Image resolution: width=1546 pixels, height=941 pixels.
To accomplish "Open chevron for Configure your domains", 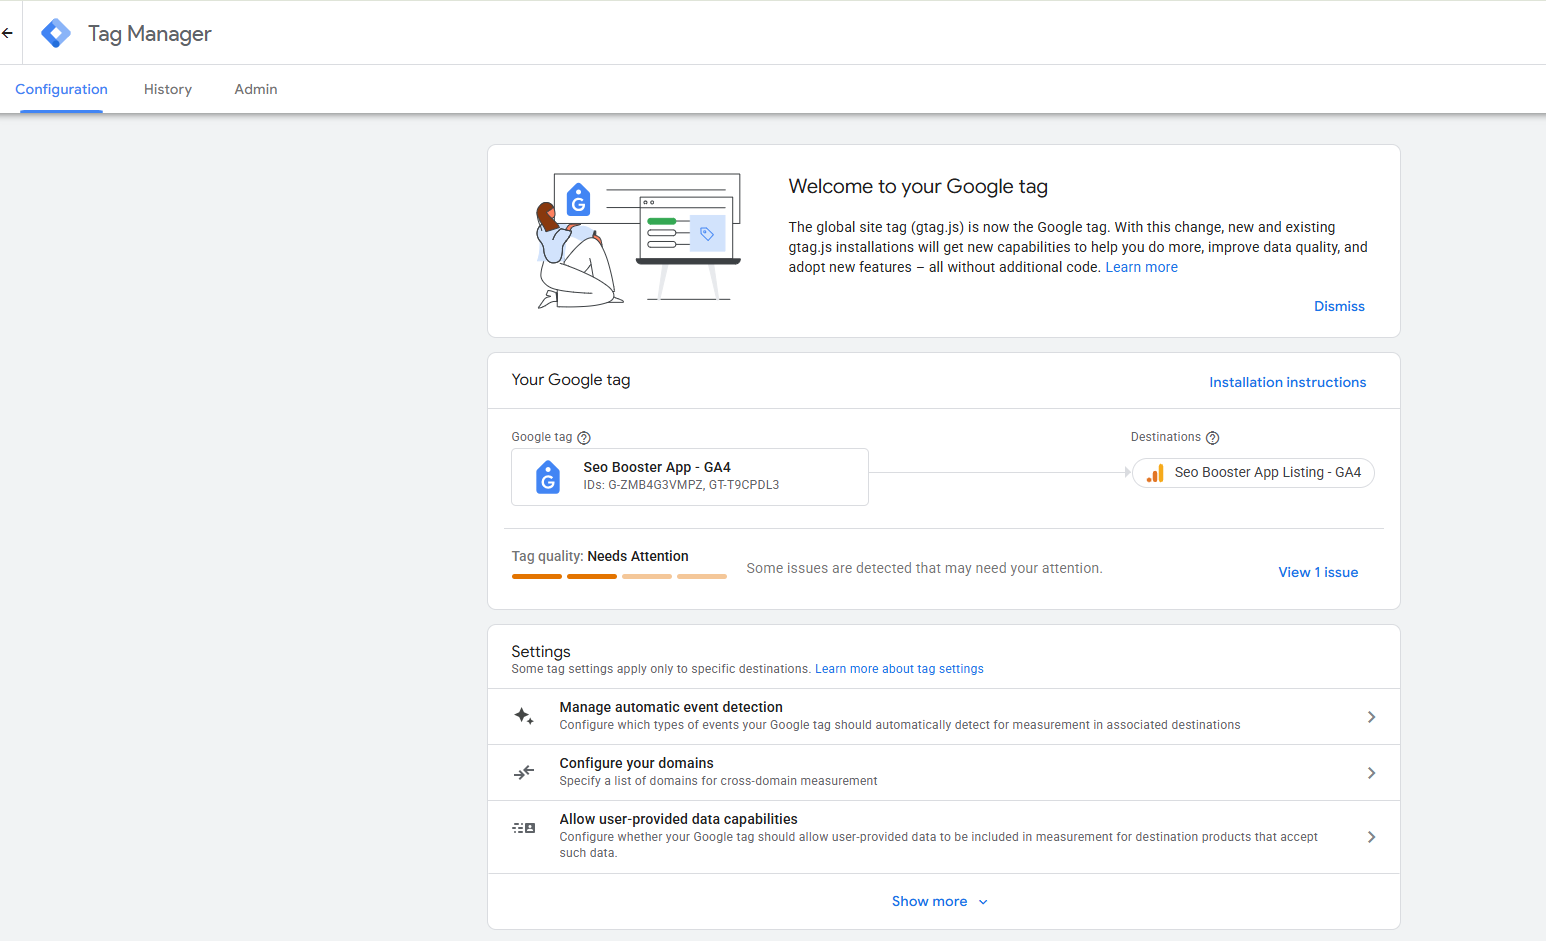I will pyautogui.click(x=1371, y=773).
